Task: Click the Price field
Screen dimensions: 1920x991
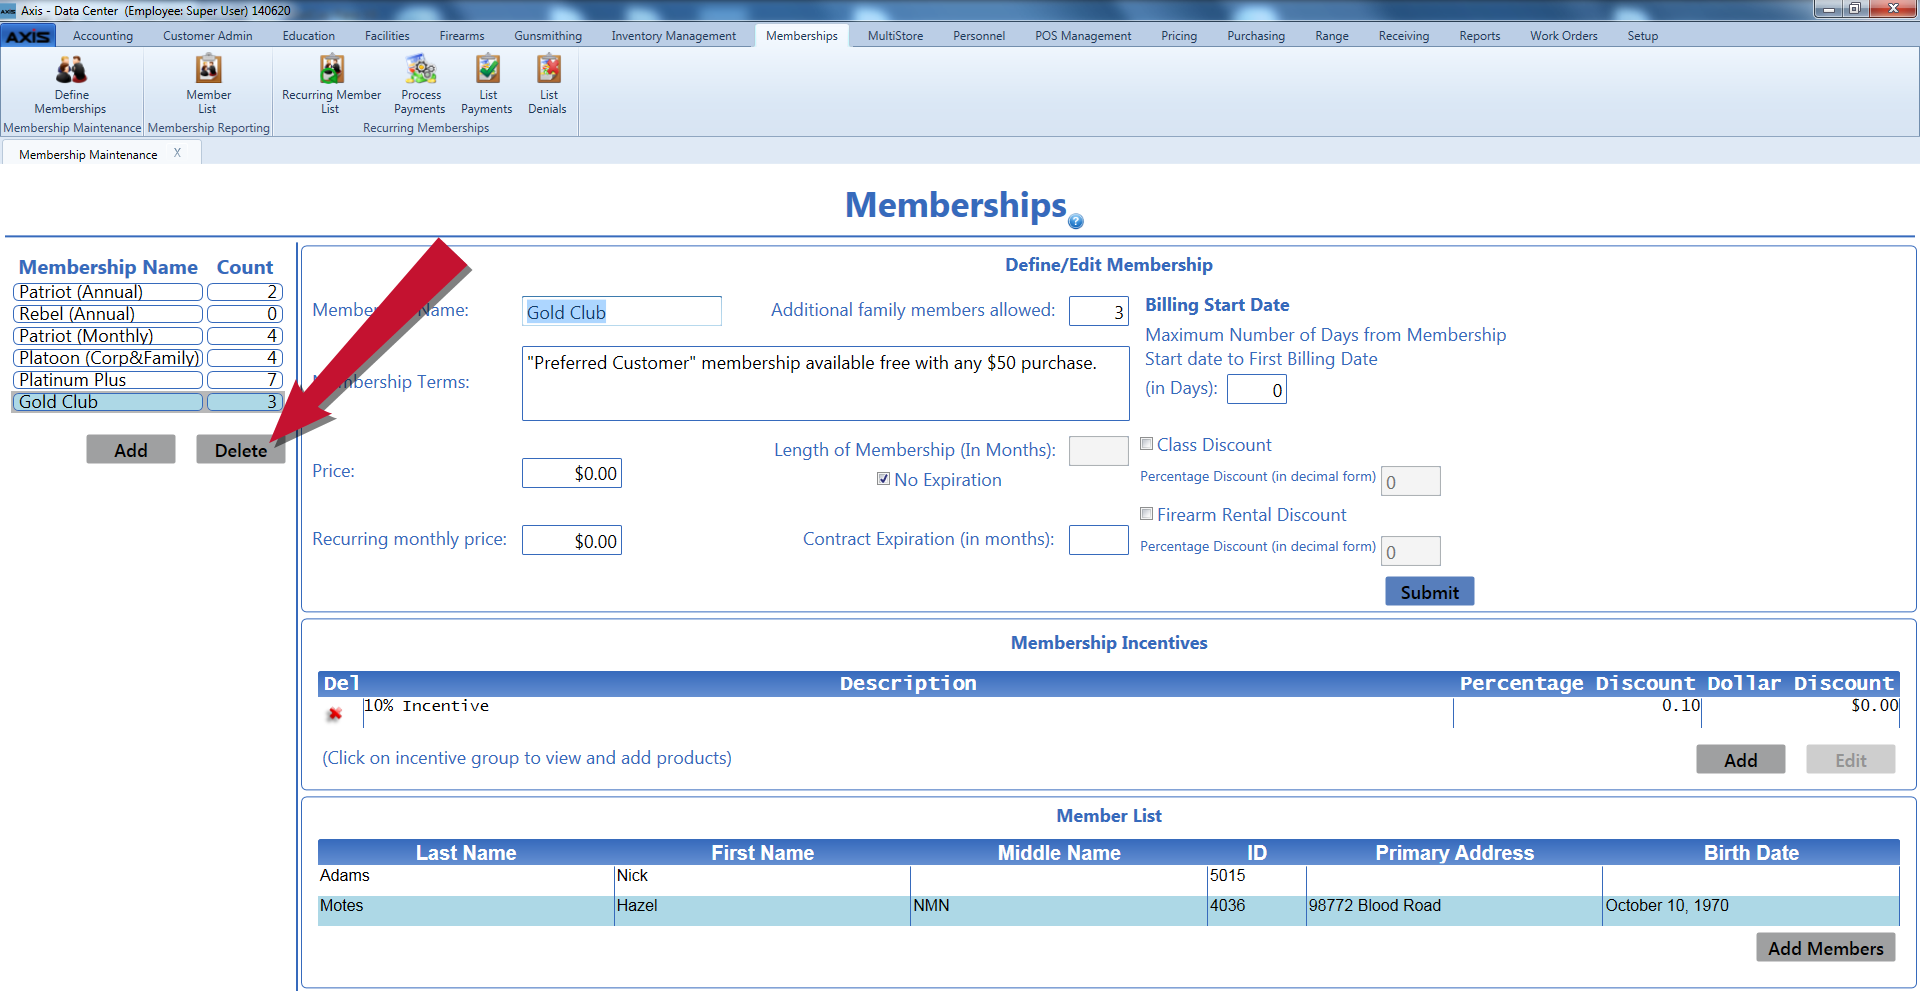Action: click(571, 473)
